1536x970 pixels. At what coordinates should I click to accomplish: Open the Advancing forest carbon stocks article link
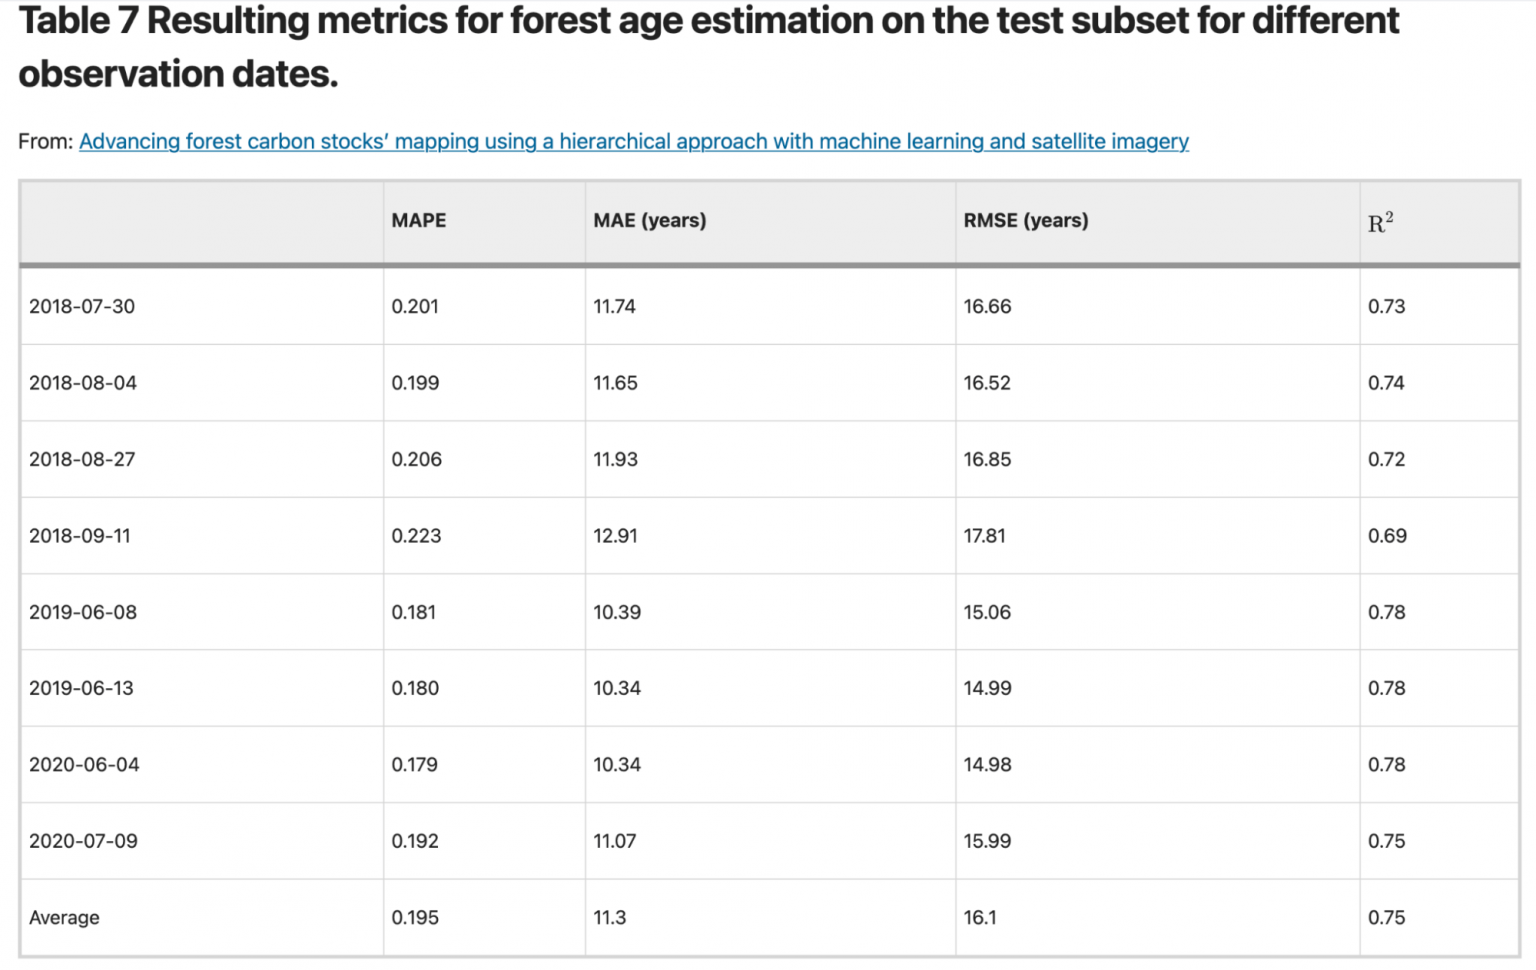coord(634,141)
